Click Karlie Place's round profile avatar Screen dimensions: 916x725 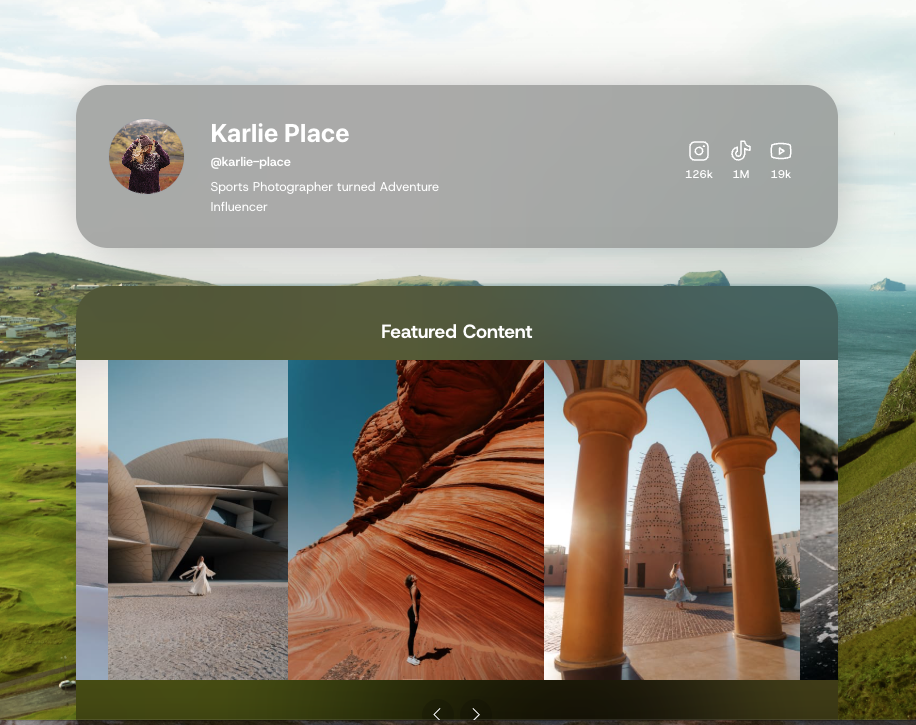147,156
